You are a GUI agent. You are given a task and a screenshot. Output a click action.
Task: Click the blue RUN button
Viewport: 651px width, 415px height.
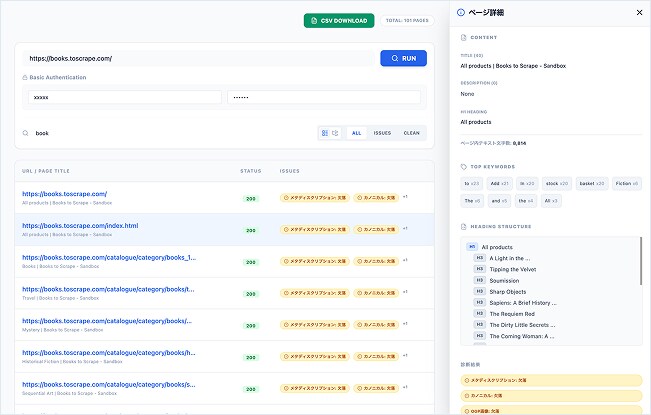point(403,59)
